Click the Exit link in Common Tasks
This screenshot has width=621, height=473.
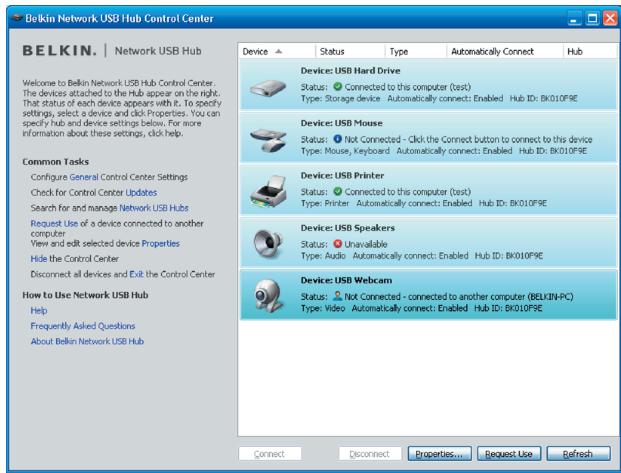(x=136, y=274)
